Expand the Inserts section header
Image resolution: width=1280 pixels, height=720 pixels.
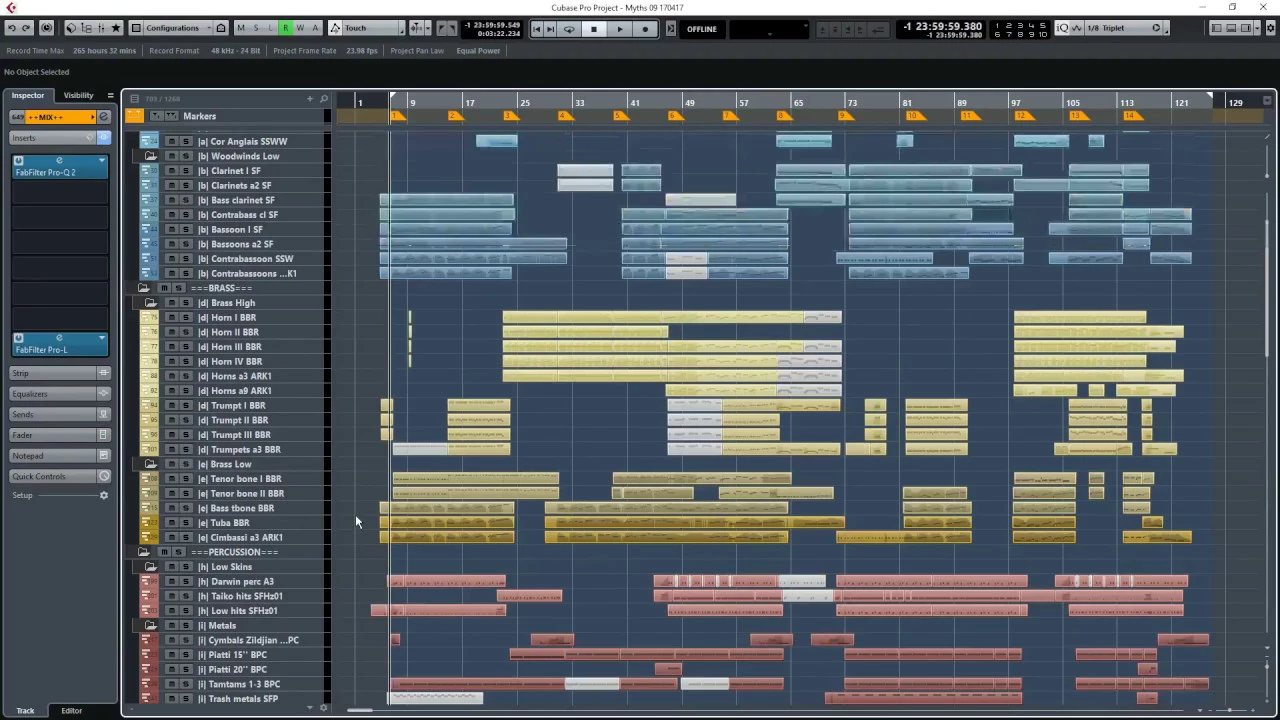[52, 138]
